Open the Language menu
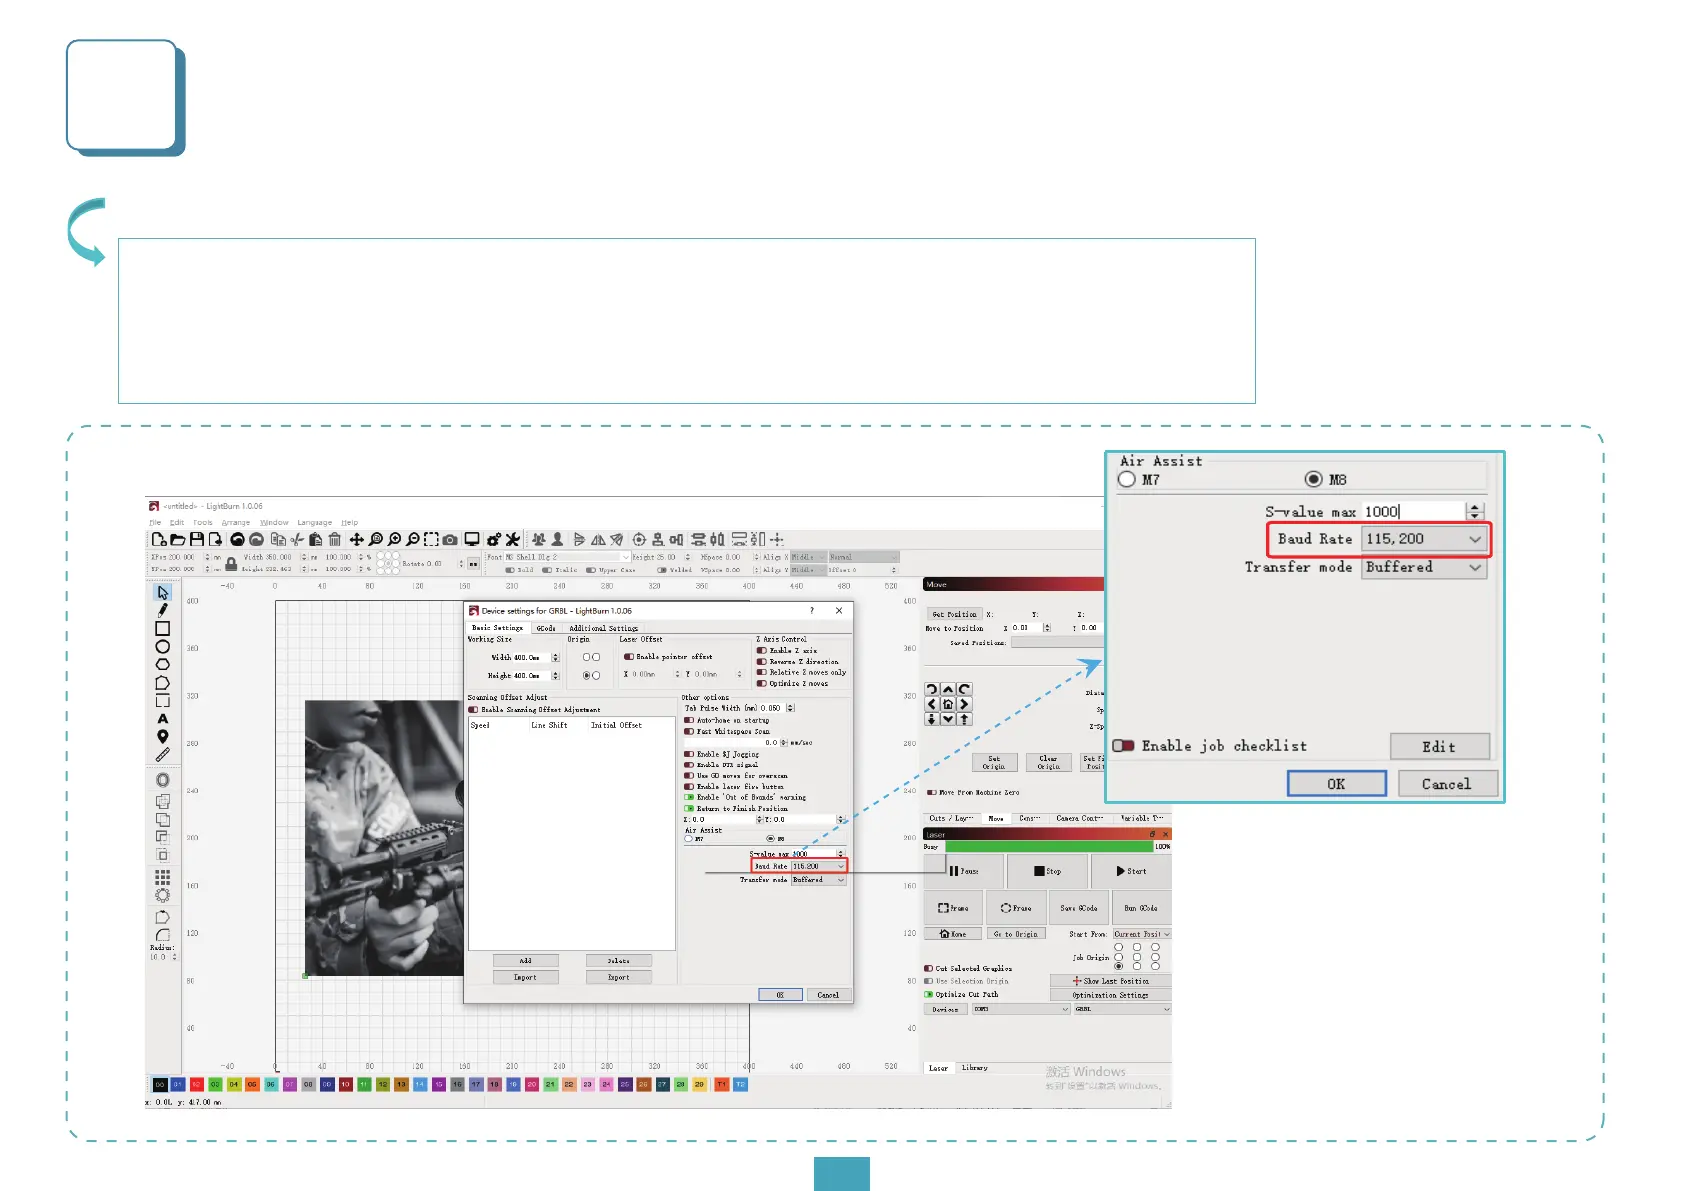Viewport: 1684px width, 1191px height. pos(314,522)
